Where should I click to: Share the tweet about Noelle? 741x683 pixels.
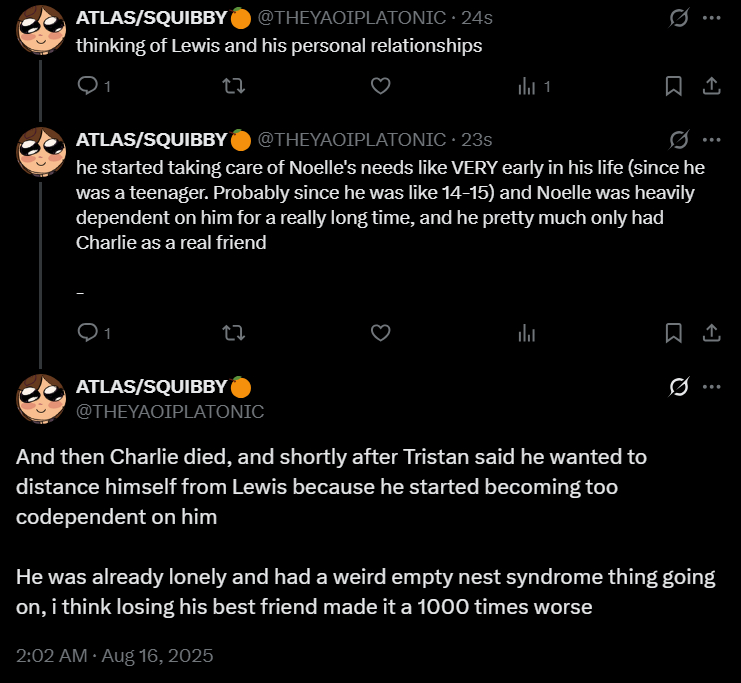tap(712, 333)
